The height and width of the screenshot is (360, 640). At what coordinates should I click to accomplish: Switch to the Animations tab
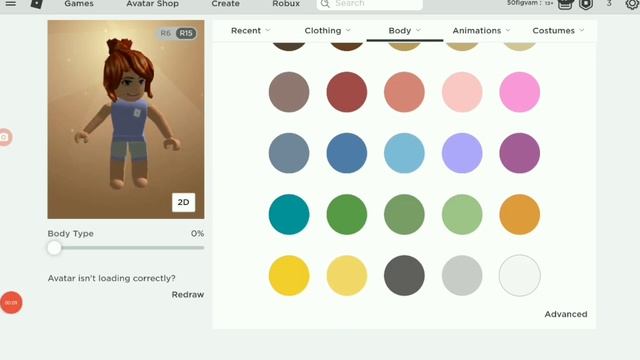(x=477, y=31)
